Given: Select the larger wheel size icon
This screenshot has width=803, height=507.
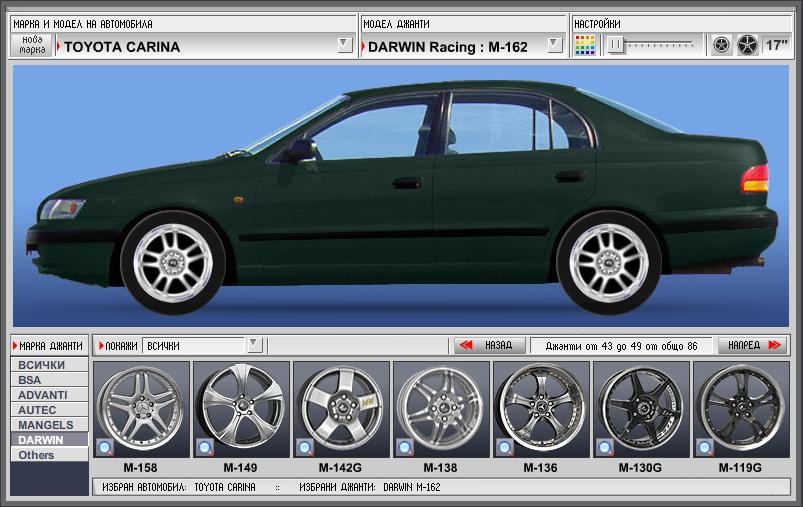Looking at the screenshot, I should 747,46.
